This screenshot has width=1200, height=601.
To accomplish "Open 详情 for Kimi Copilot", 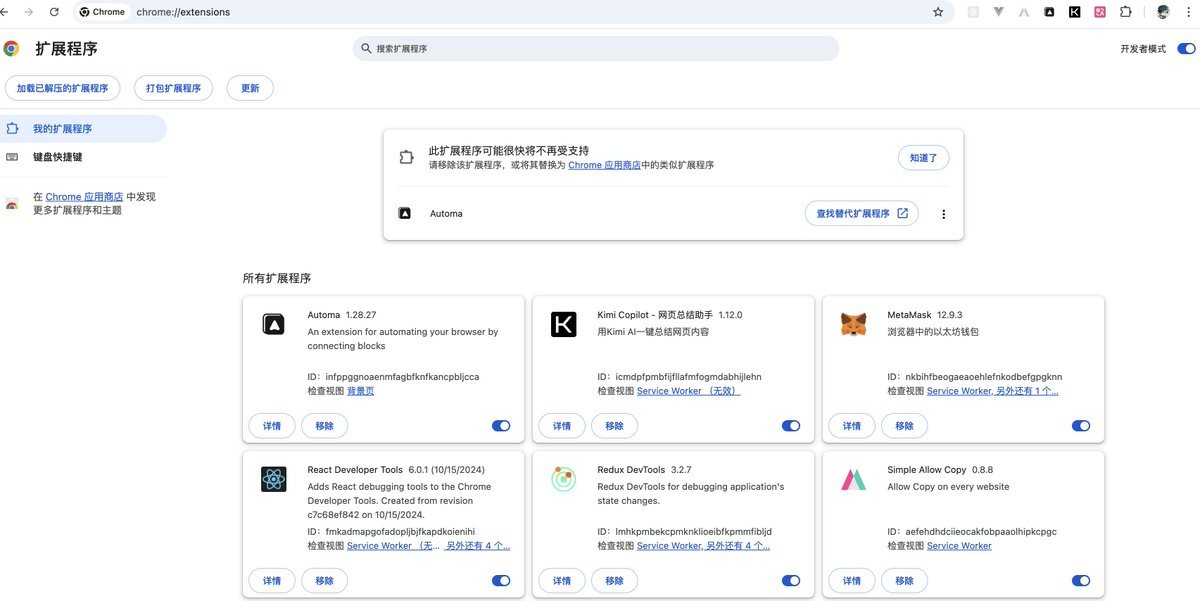I will [x=562, y=426].
